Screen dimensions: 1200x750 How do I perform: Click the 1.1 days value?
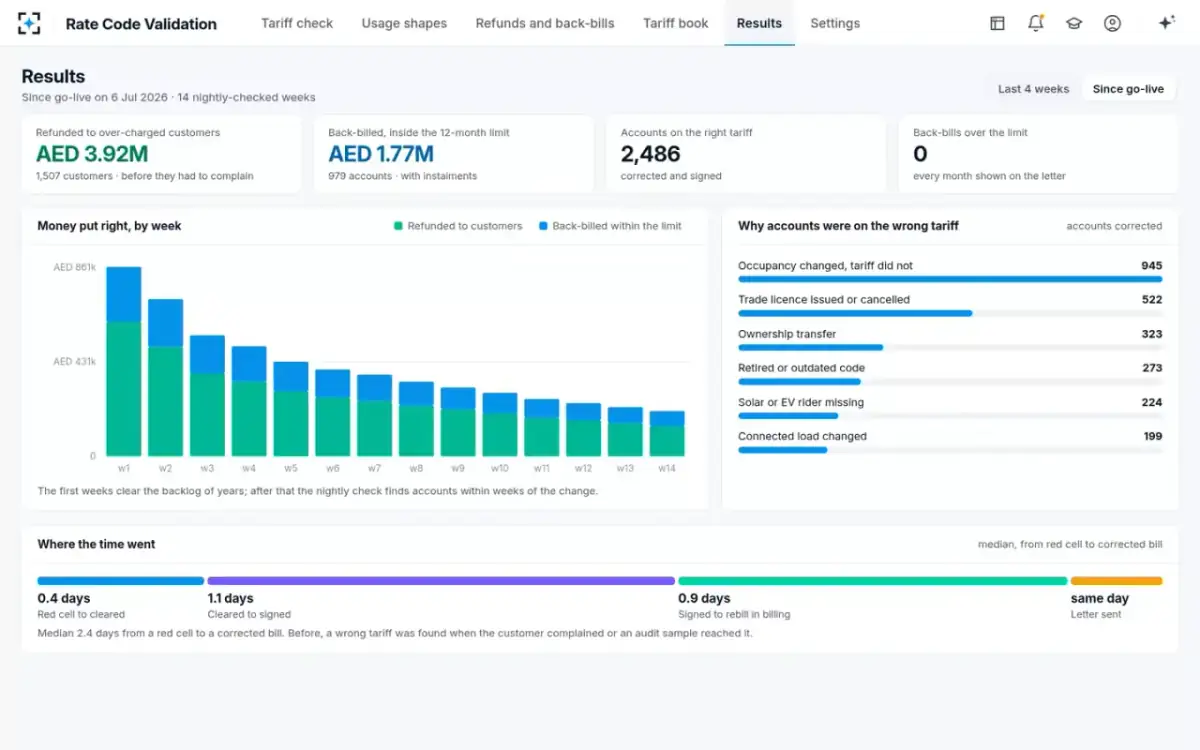coord(231,599)
